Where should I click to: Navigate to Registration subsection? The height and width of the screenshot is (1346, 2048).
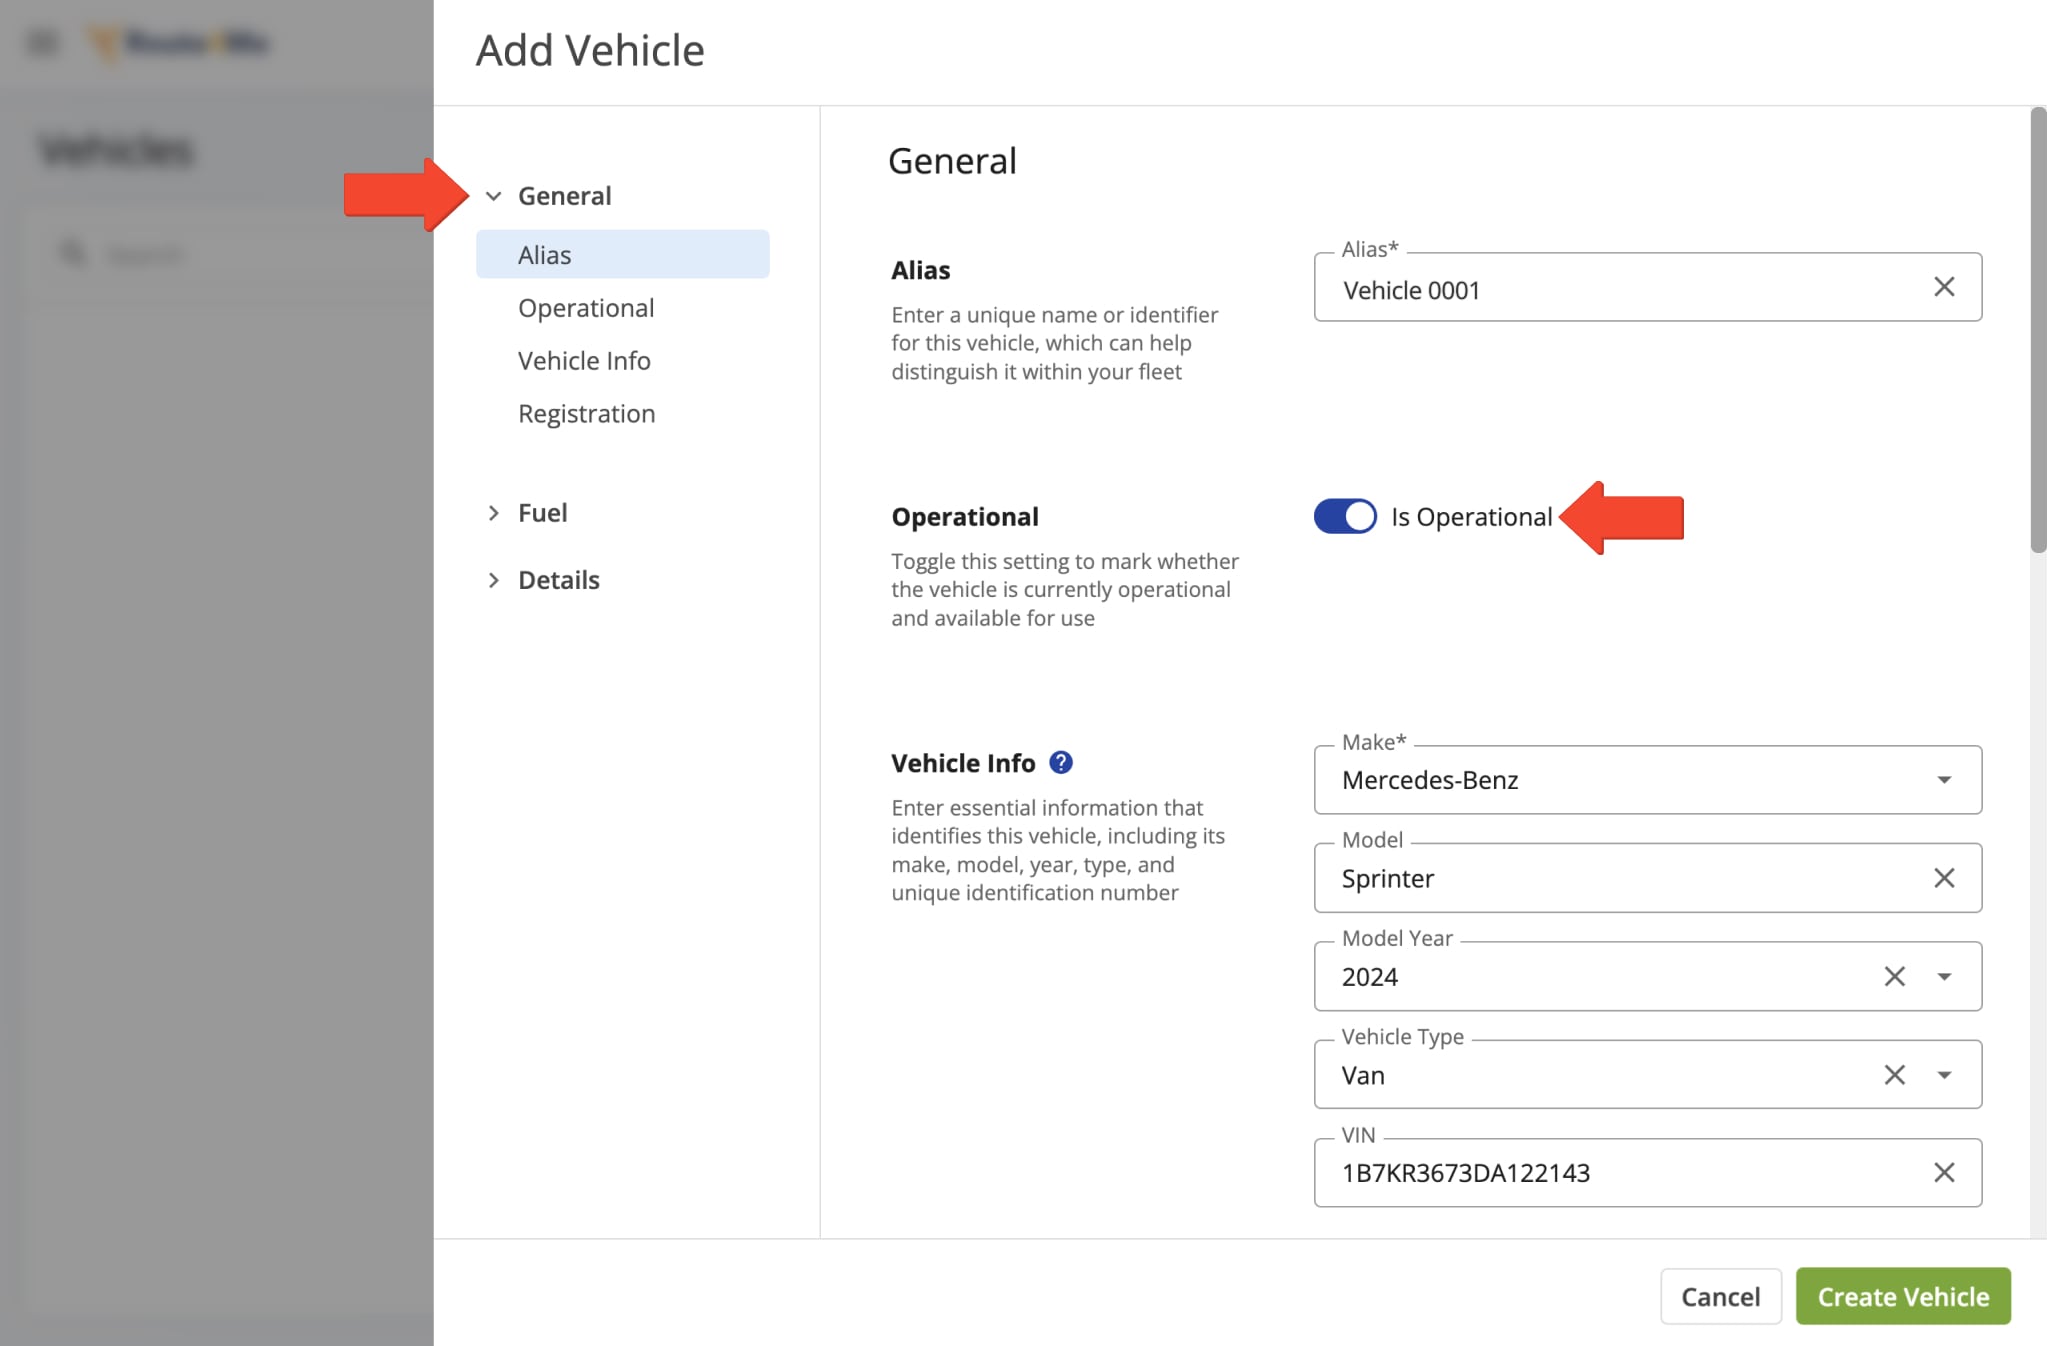[587, 410]
